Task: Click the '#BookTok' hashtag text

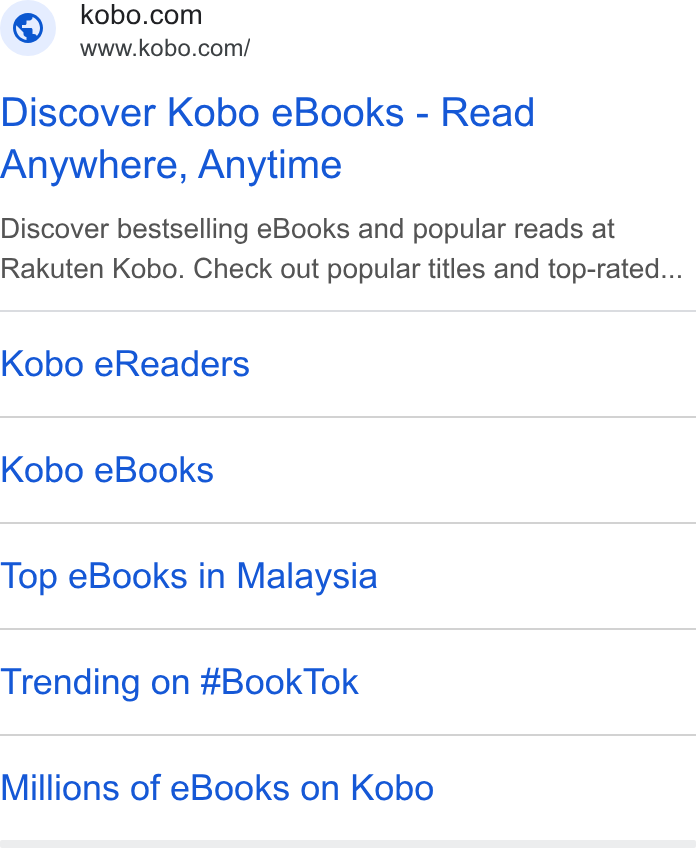Action: point(279,682)
